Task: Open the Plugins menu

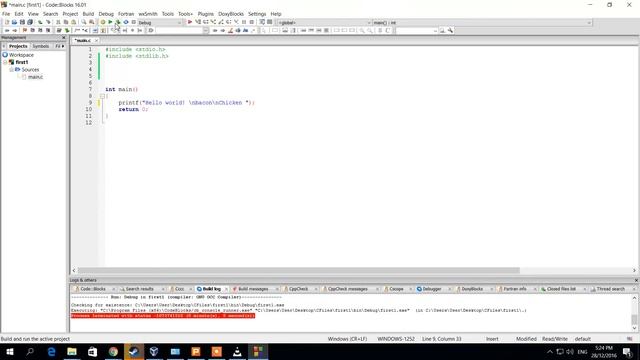Action: [206, 14]
